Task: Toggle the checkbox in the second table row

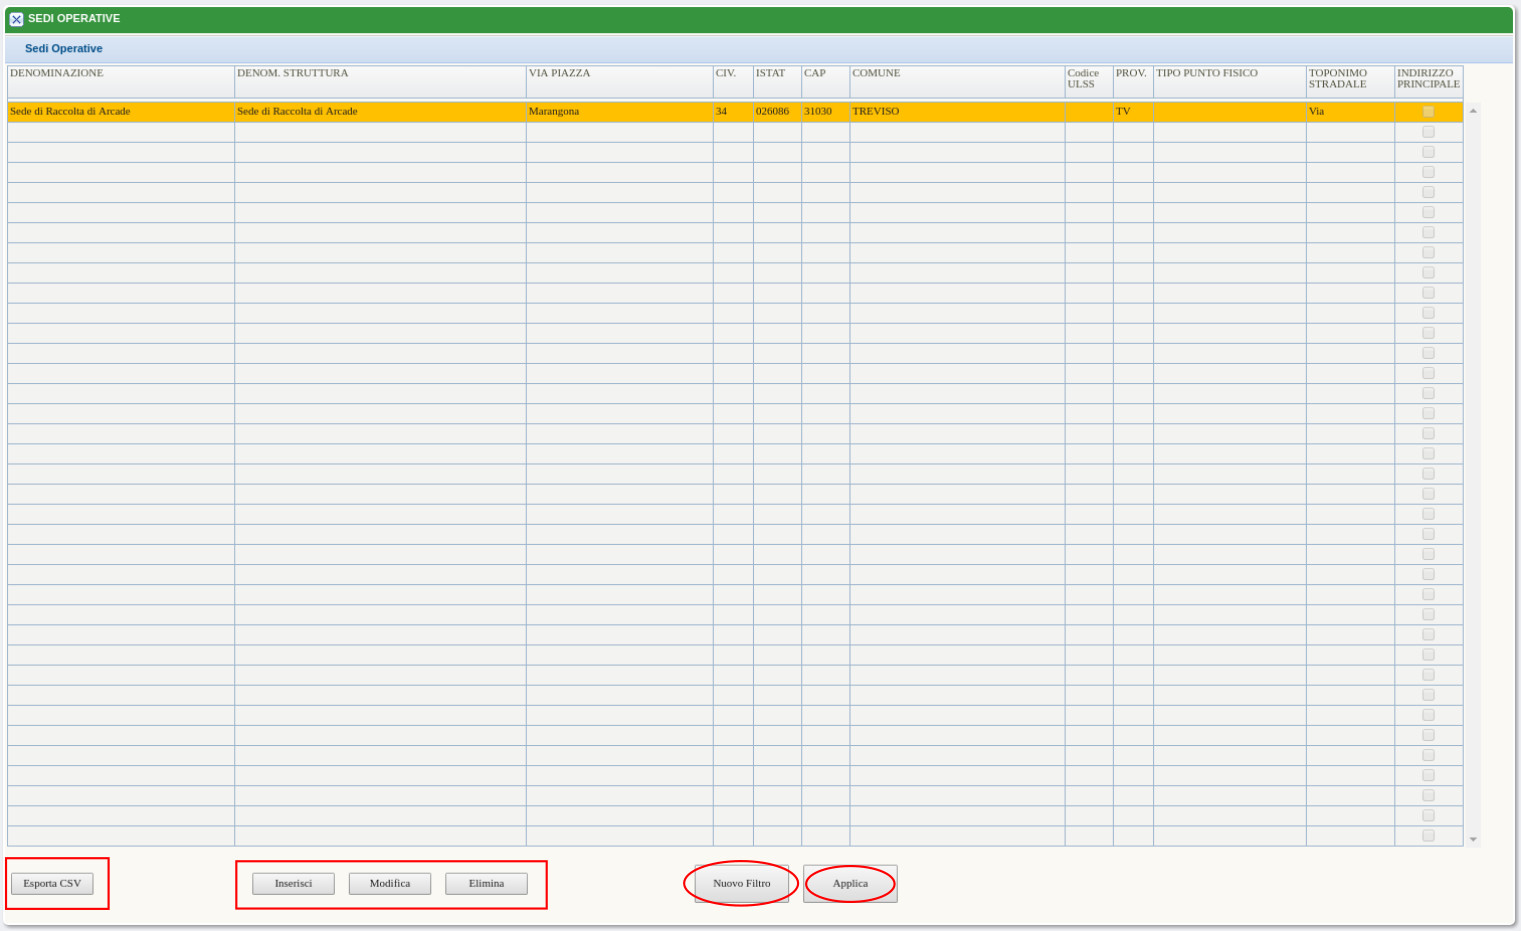Action: coord(1428,132)
